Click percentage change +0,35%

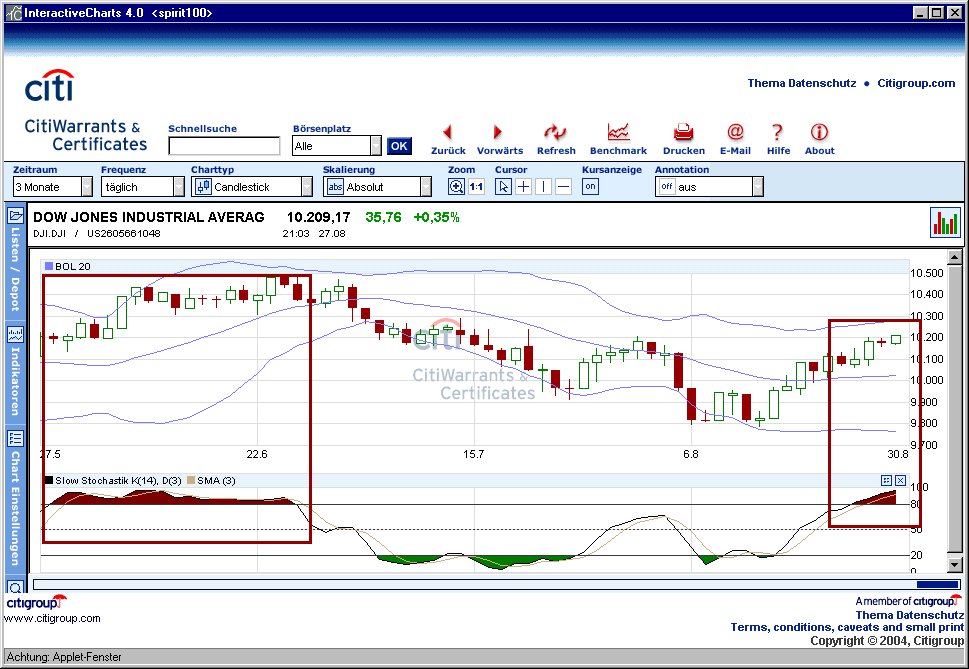(x=436, y=217)
